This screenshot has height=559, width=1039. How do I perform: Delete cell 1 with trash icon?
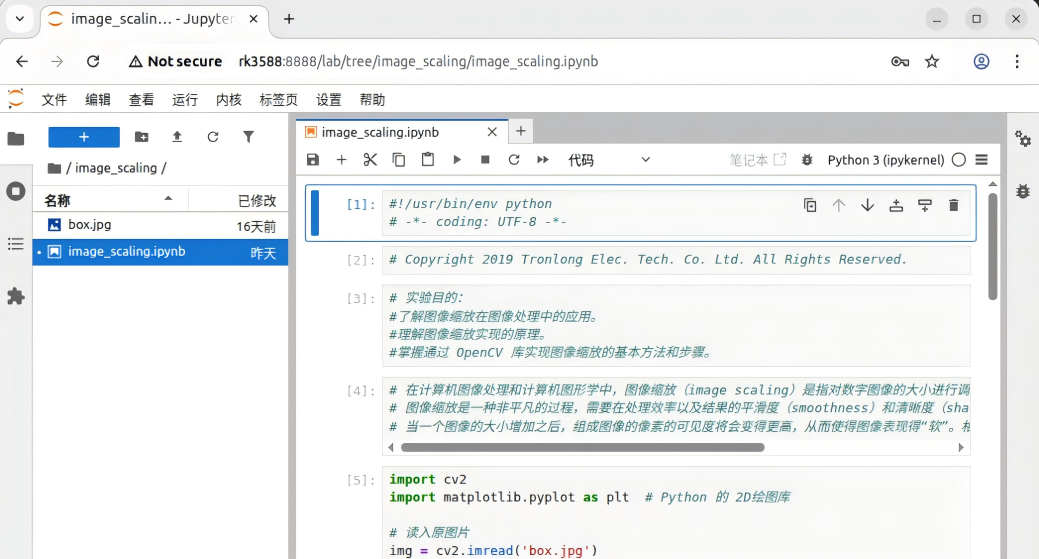coord(954,205)
